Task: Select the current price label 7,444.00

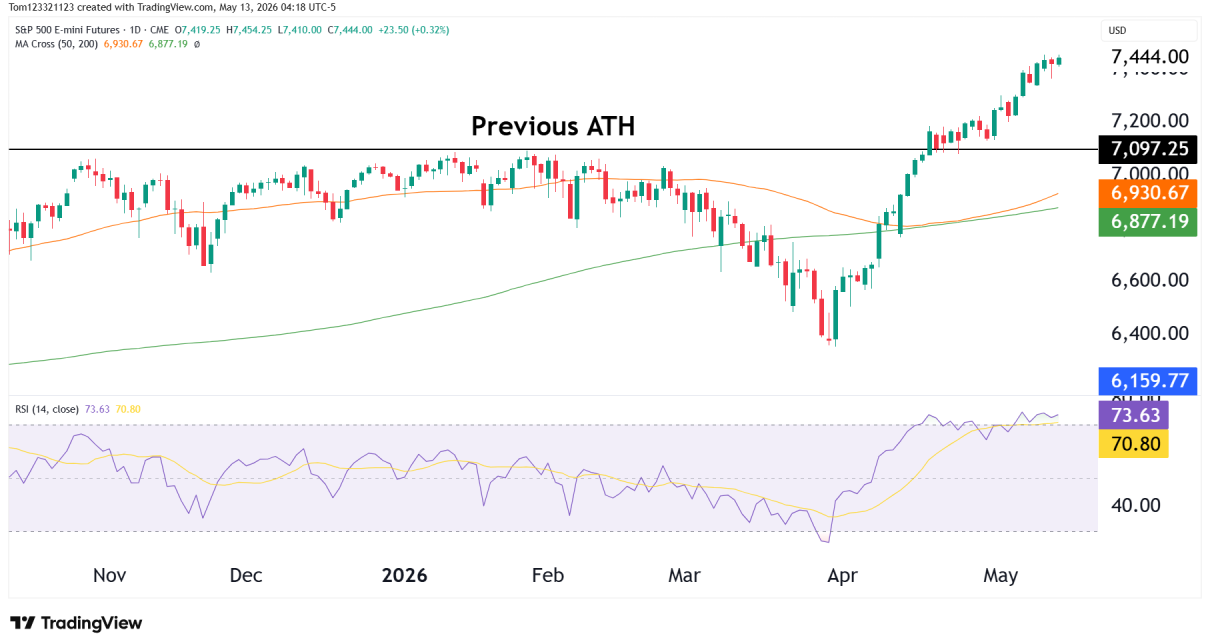Action: pos(1150,56)
